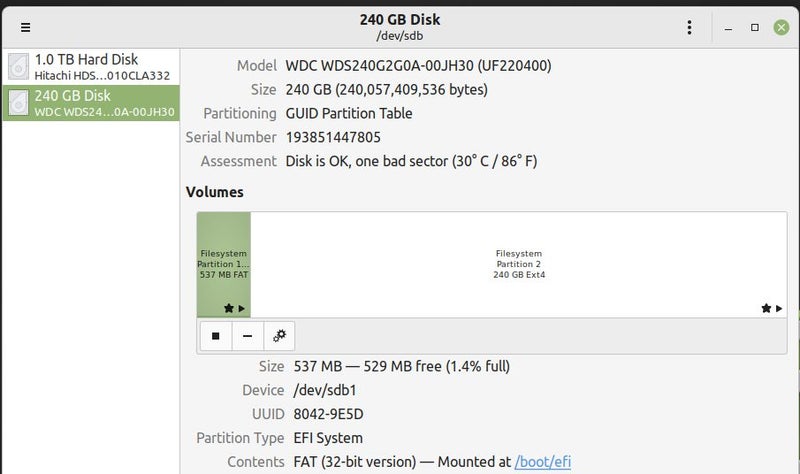Click model text WDC WDS240G2G0A-00JH30
Image resolution: width=800 pixels, height=474 pixels.
click(380, 66)
